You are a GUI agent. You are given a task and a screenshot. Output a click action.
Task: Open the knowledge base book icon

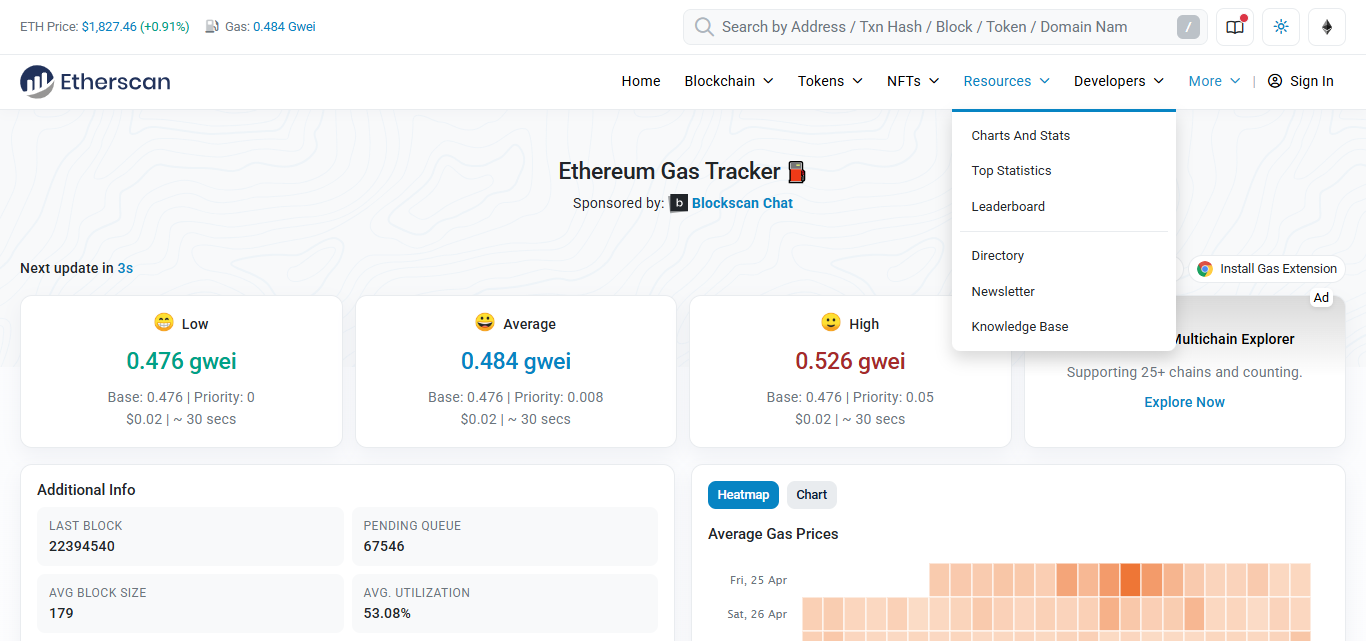1235,27
